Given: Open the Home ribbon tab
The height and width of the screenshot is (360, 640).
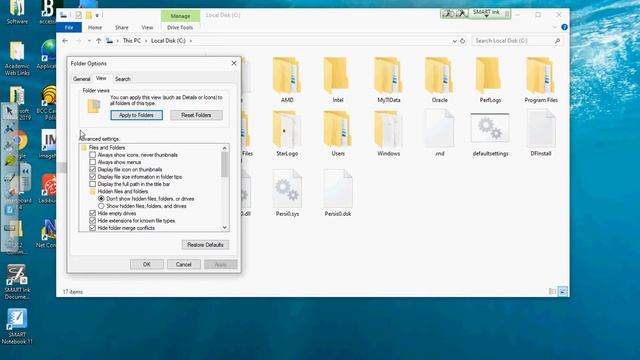Looking at the screenshot, I should coord(95,27).
